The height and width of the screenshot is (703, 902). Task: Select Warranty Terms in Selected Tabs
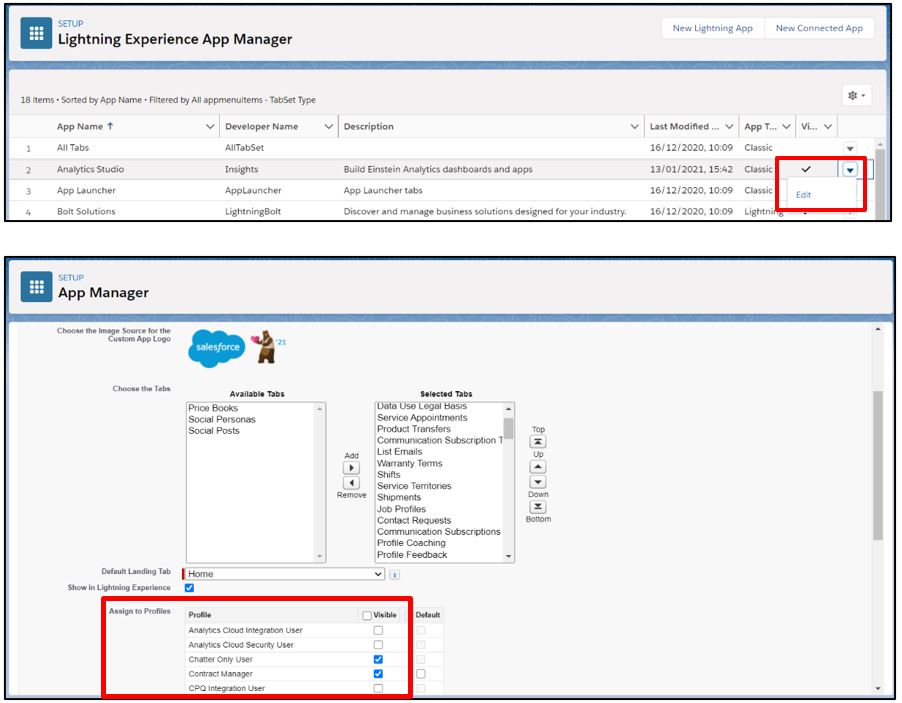(410, 463)
